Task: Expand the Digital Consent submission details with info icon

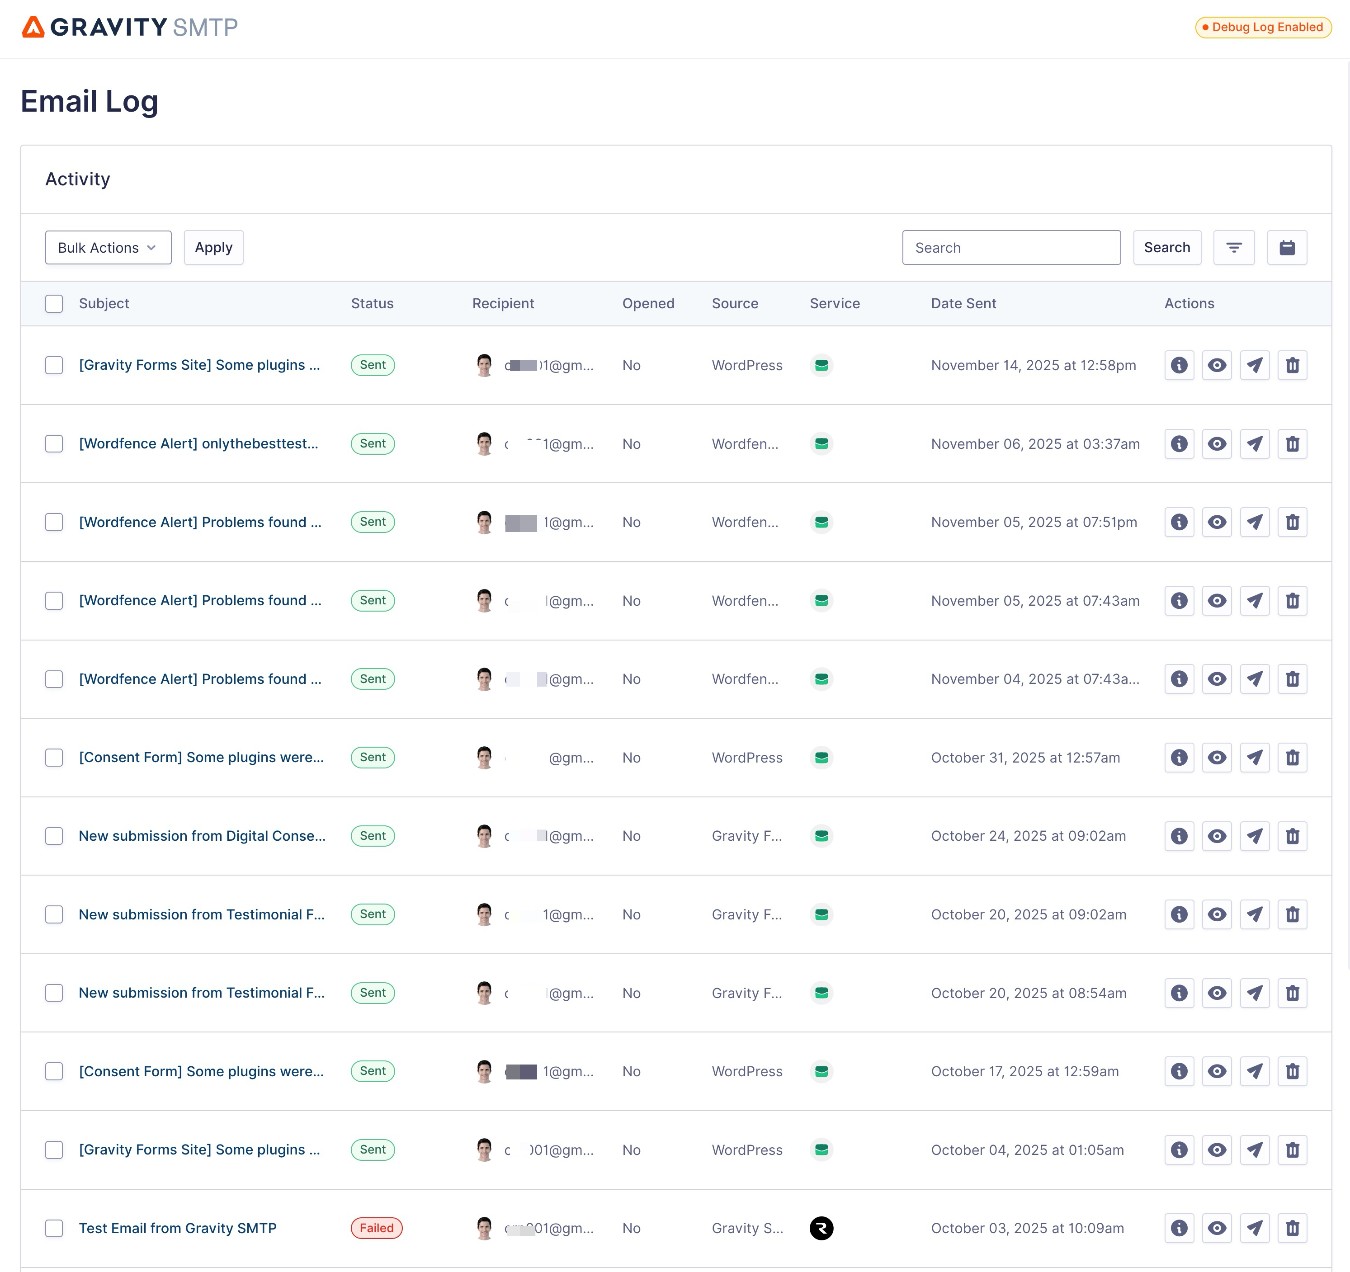Action: pos(1179,836)
